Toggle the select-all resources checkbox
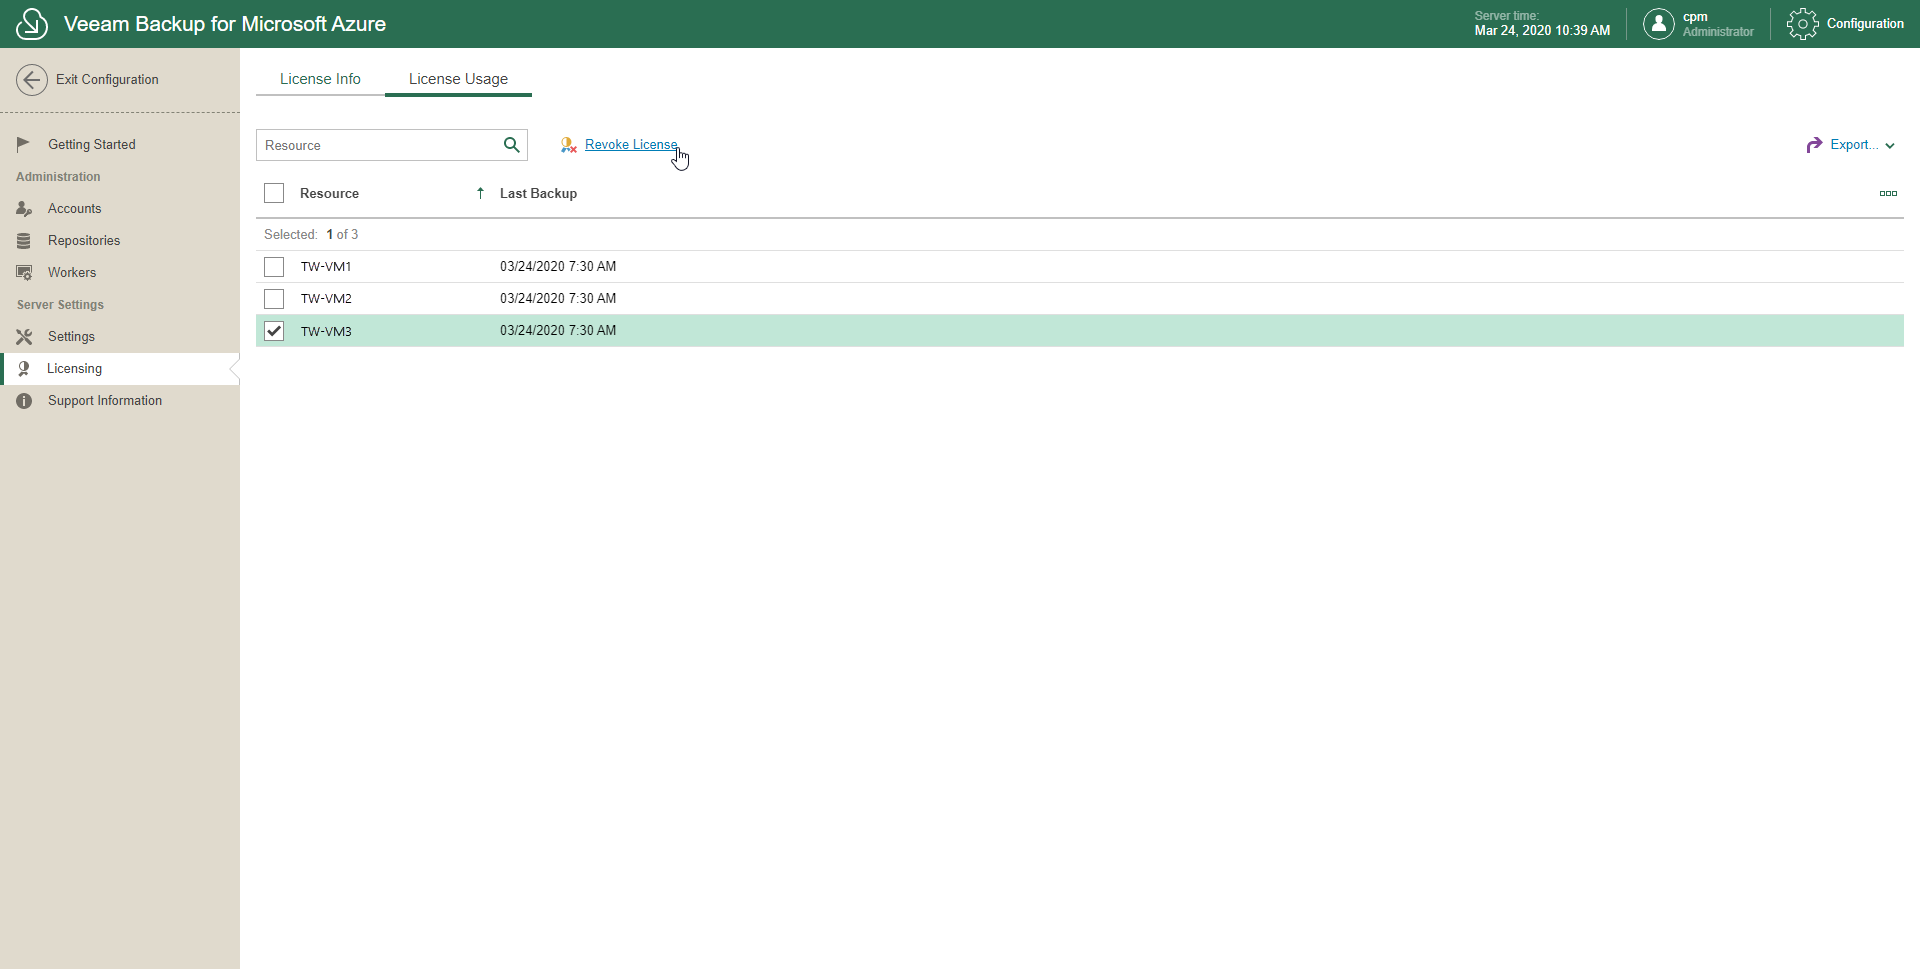 tap(274, 193)
